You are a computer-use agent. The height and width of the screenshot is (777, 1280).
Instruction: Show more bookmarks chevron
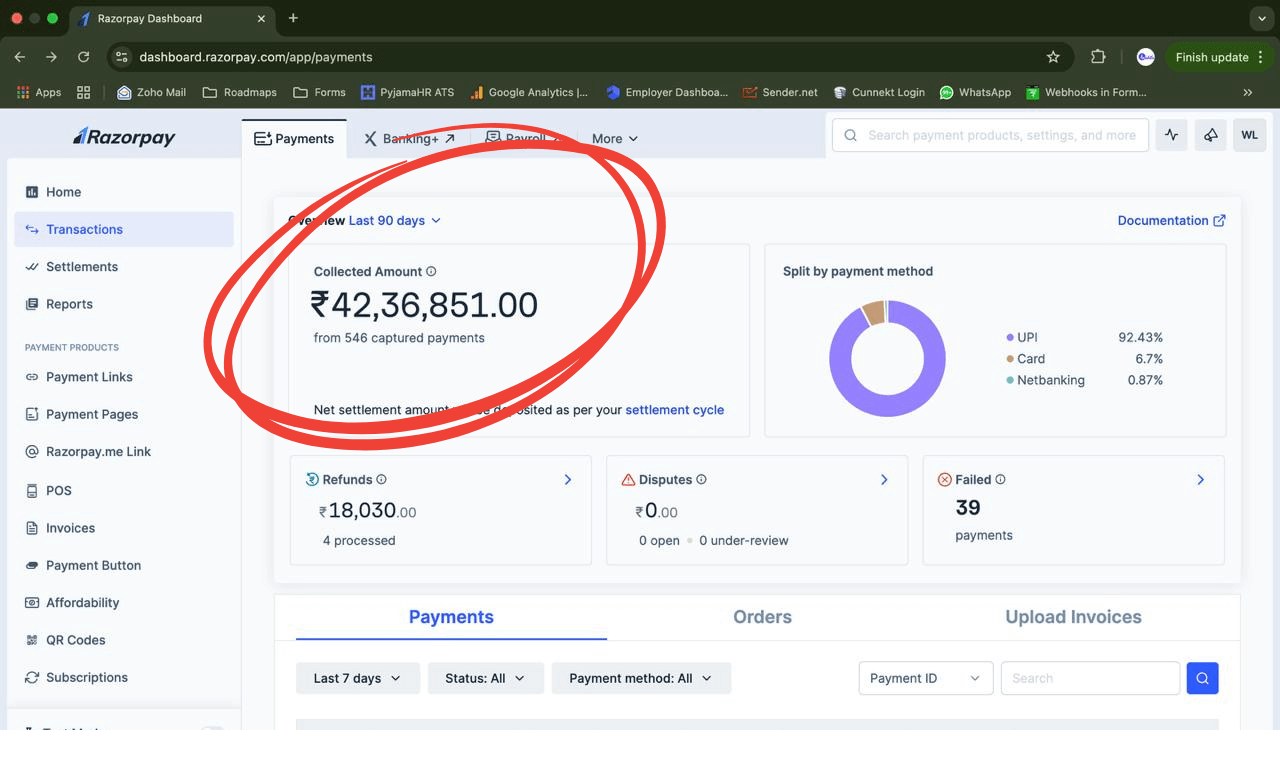(x=1248, y=92)
